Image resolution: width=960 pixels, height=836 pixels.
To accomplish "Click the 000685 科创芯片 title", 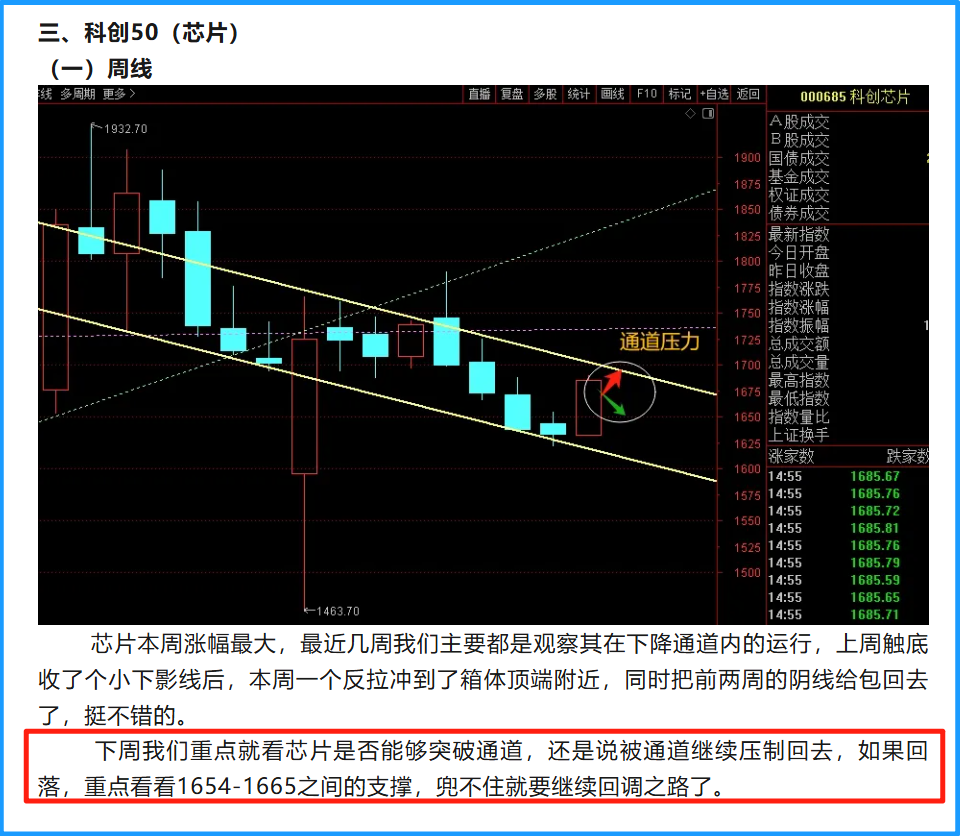I will (x=855, y=97).
